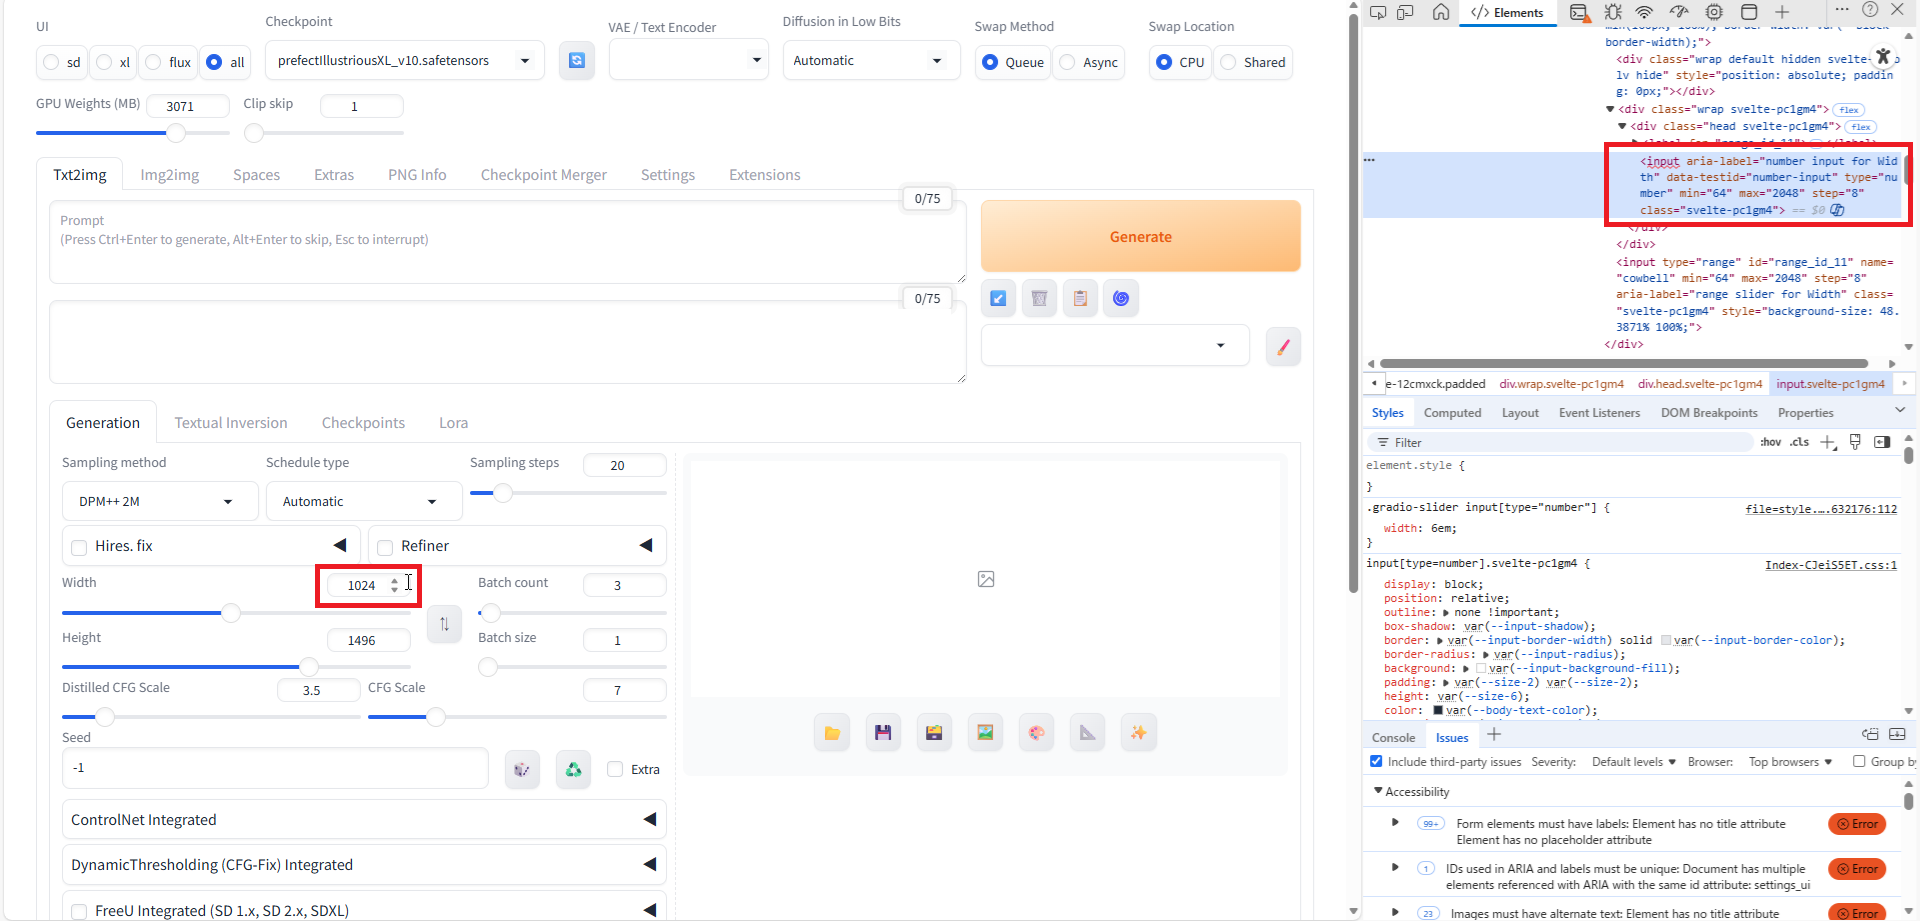Click the CFG Scale slider handle
1920x921 pixels.
[x=436, y=717]
